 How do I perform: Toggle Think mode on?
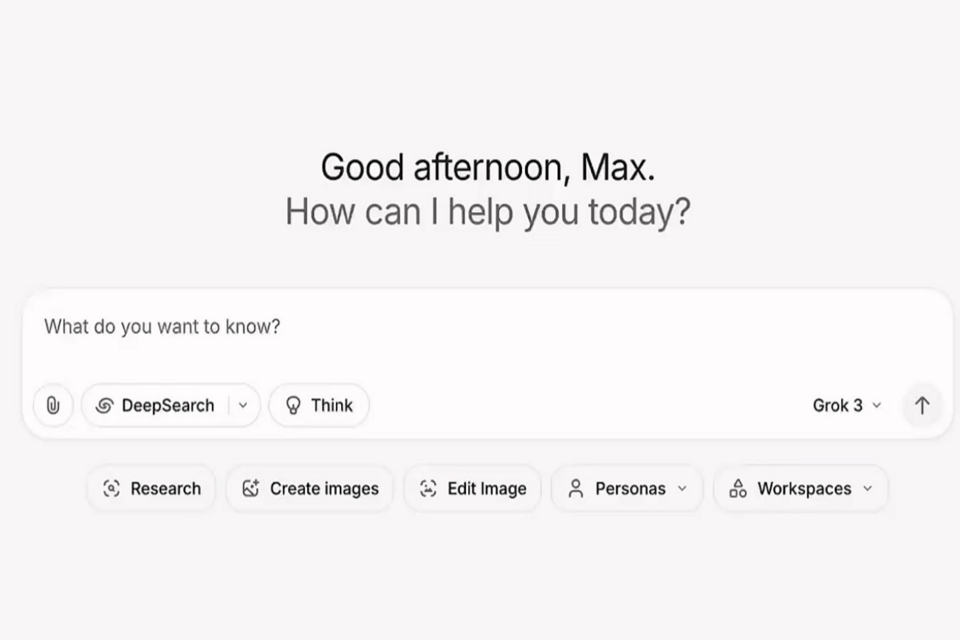click(331, 405)
